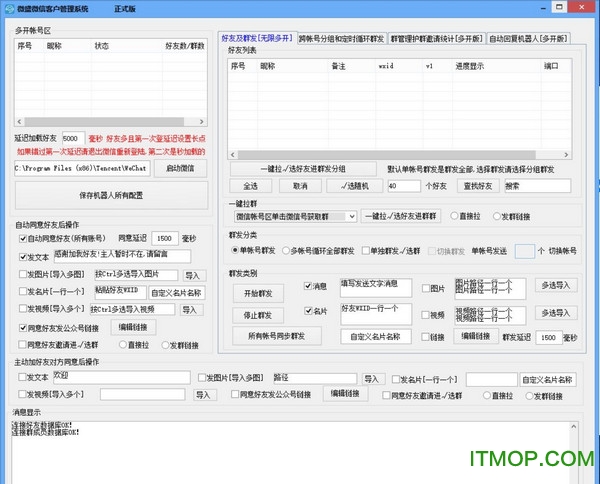
Task: Click horizontal scrollbar of 好友列表 table
Action: [386, 155]
